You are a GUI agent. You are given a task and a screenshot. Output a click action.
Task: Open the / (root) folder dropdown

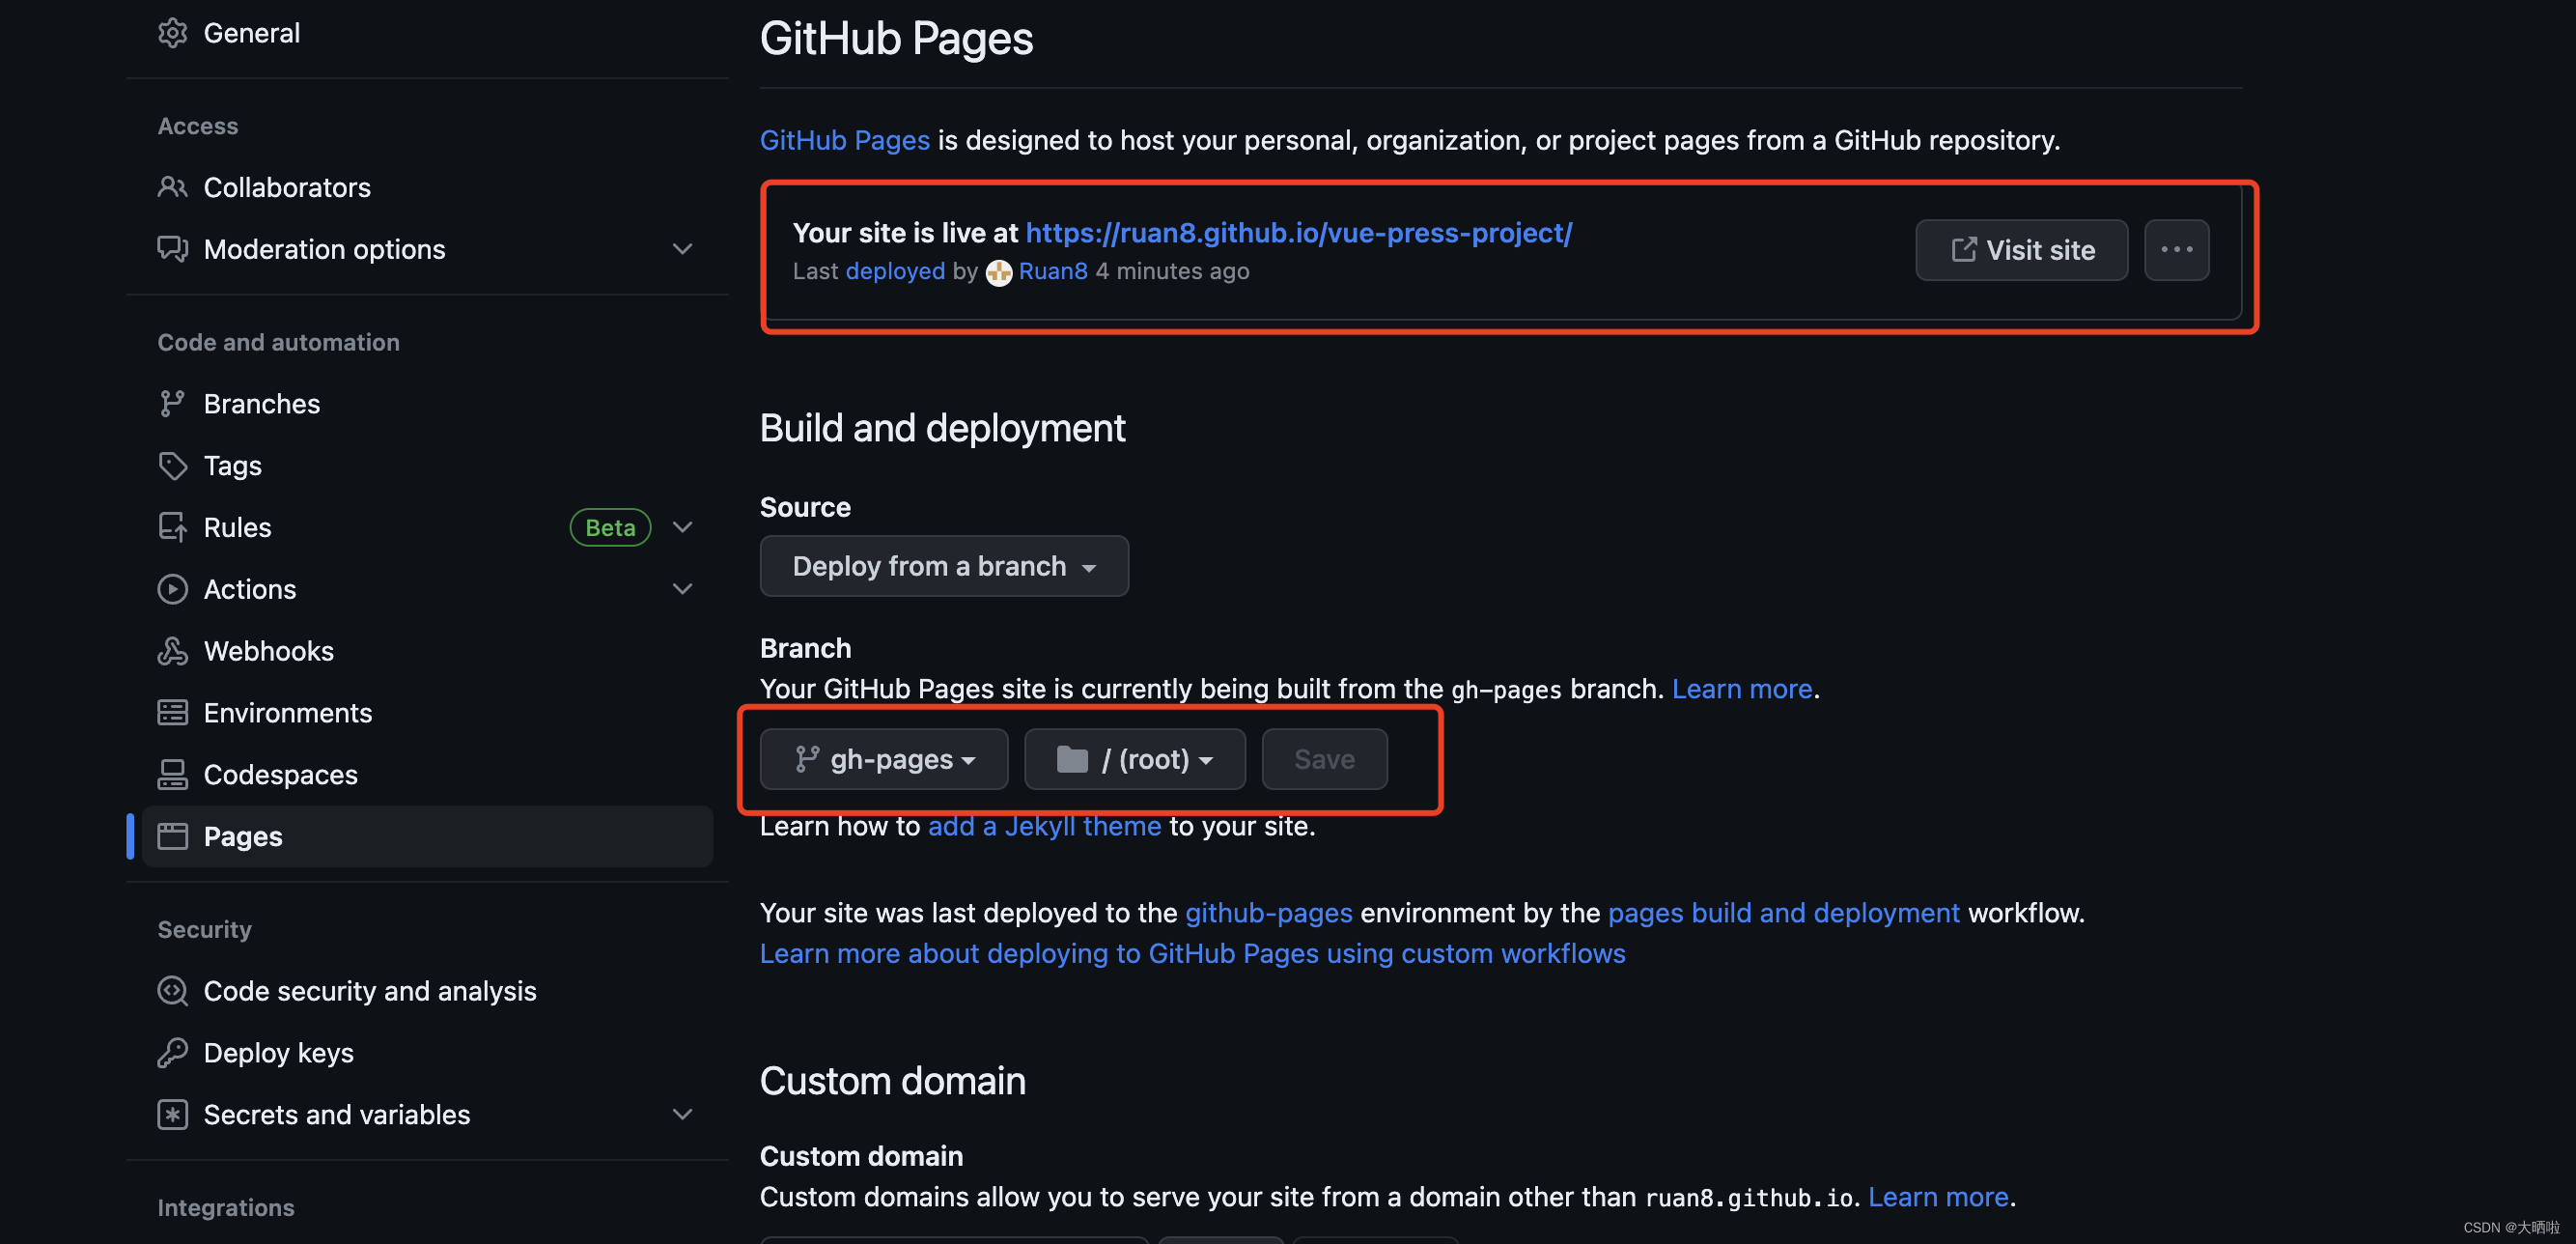tap(1134, 759)
